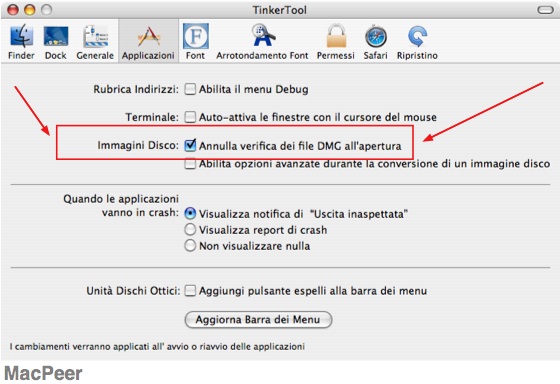Open the Permessi padlock icon

point(336,36)
